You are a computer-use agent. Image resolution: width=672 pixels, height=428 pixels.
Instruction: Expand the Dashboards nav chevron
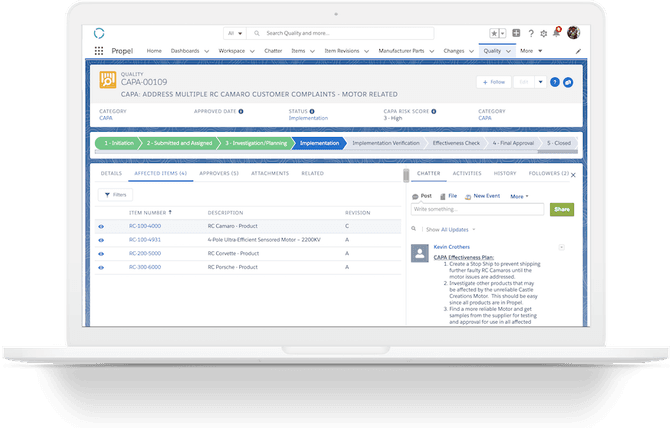point(207,51)
